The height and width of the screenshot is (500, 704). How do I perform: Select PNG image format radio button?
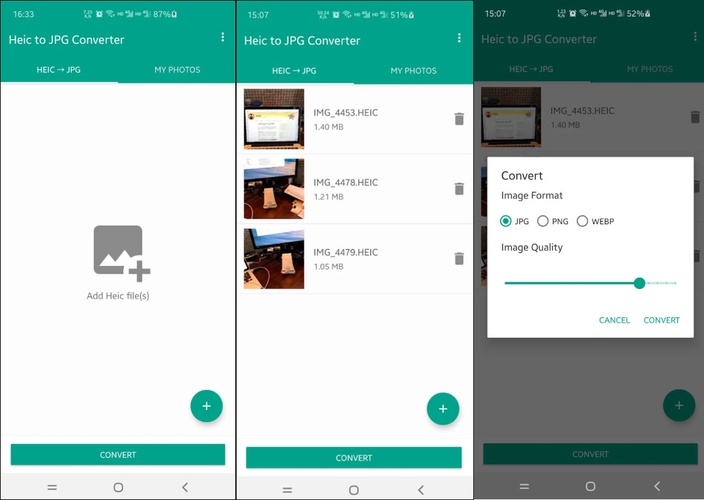[543, 221]
